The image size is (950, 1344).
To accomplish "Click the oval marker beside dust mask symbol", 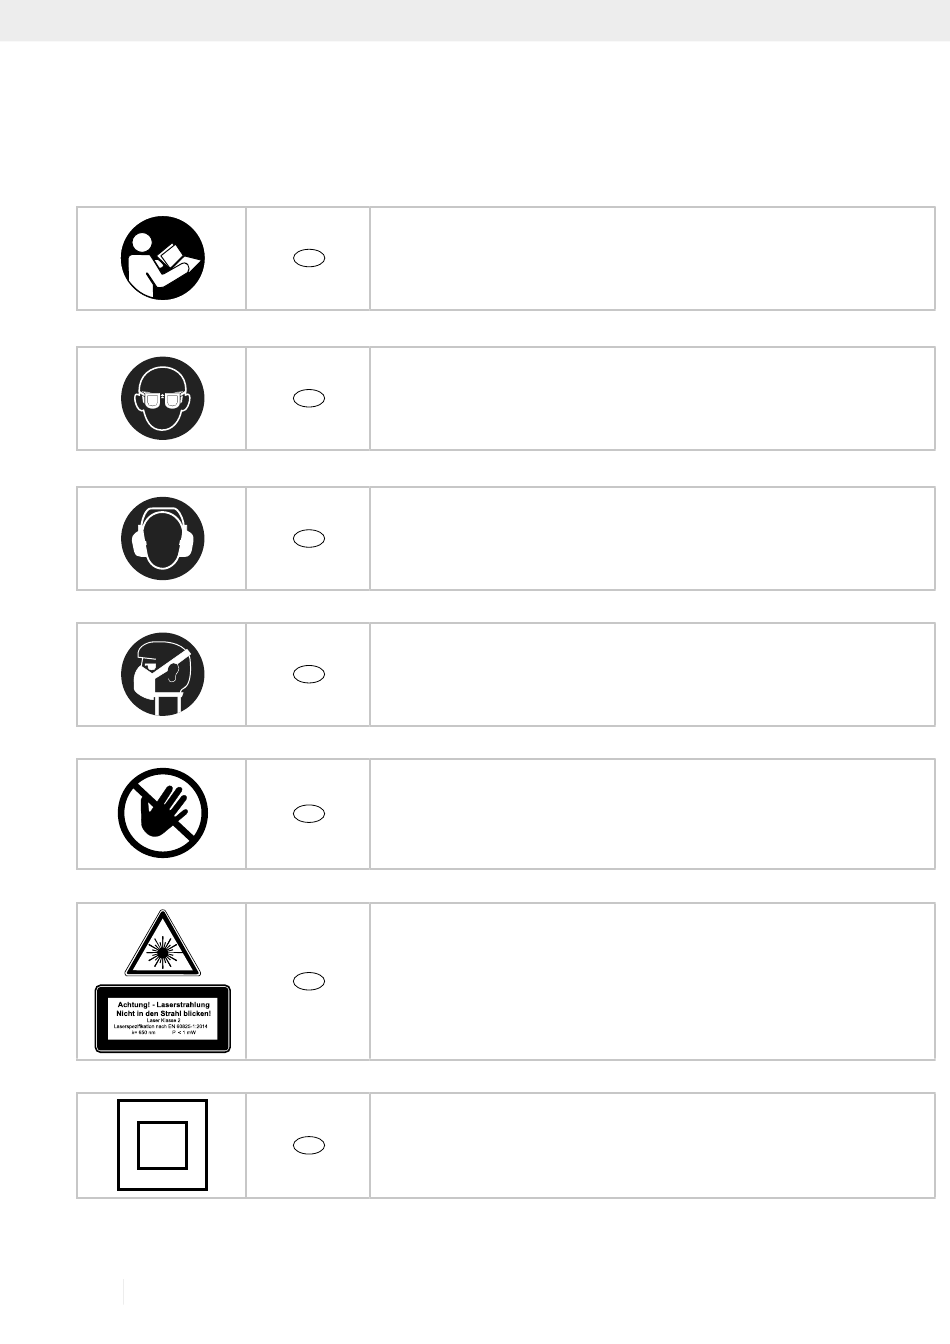I will [309, 674].
